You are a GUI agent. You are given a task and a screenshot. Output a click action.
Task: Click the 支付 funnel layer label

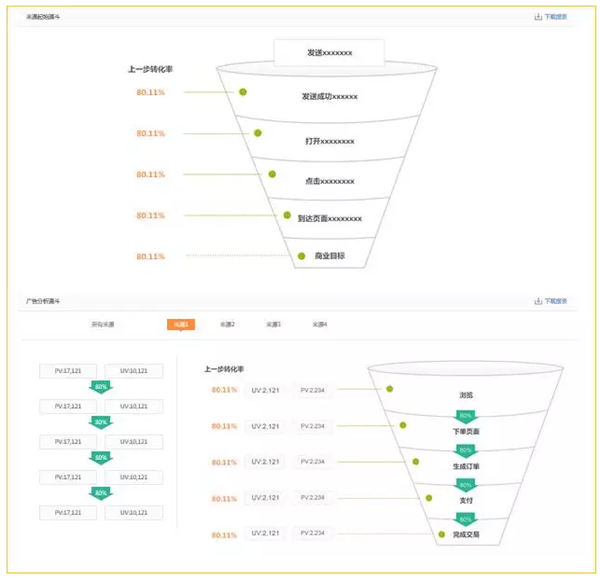pos(466,500)
